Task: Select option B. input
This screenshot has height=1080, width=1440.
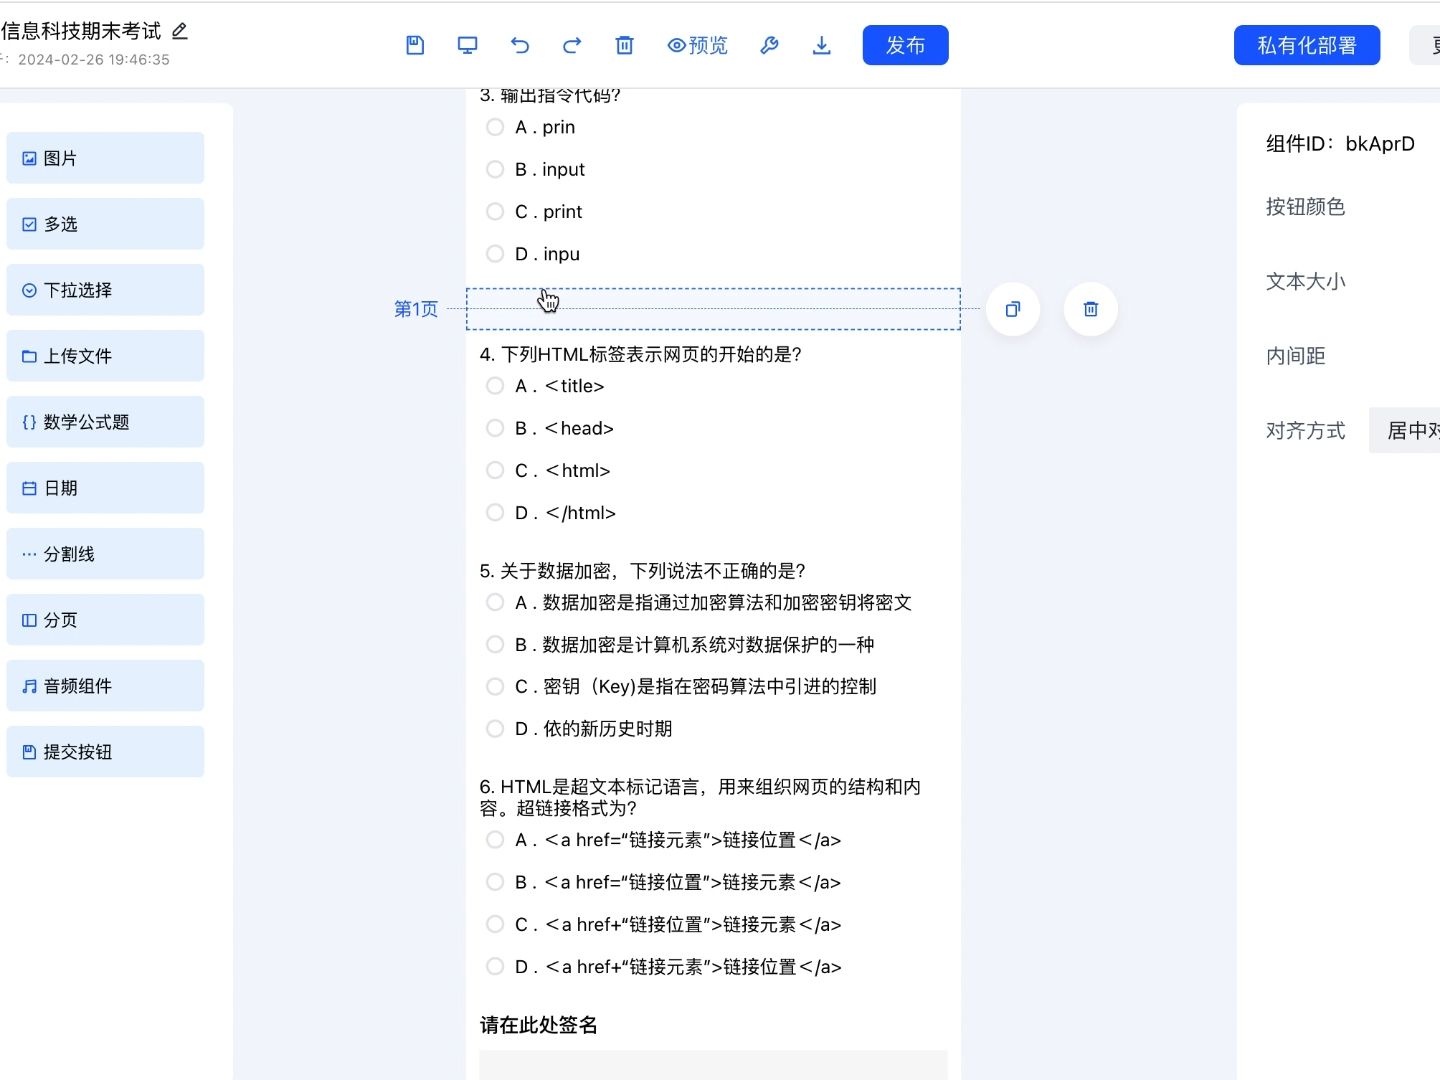Action: click(x=495, y=169)
